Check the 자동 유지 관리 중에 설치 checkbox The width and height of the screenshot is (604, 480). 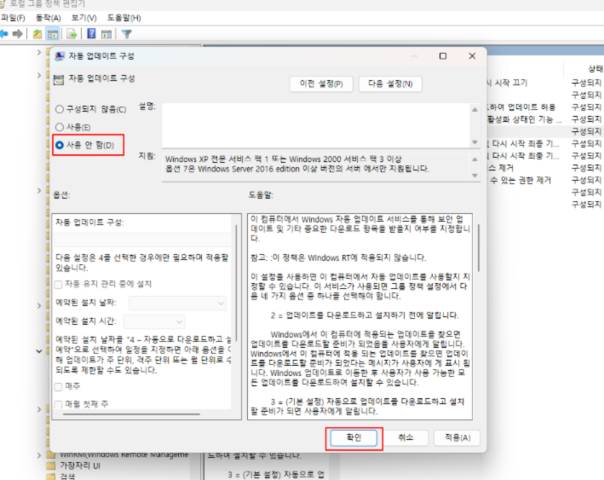point(59,284)
